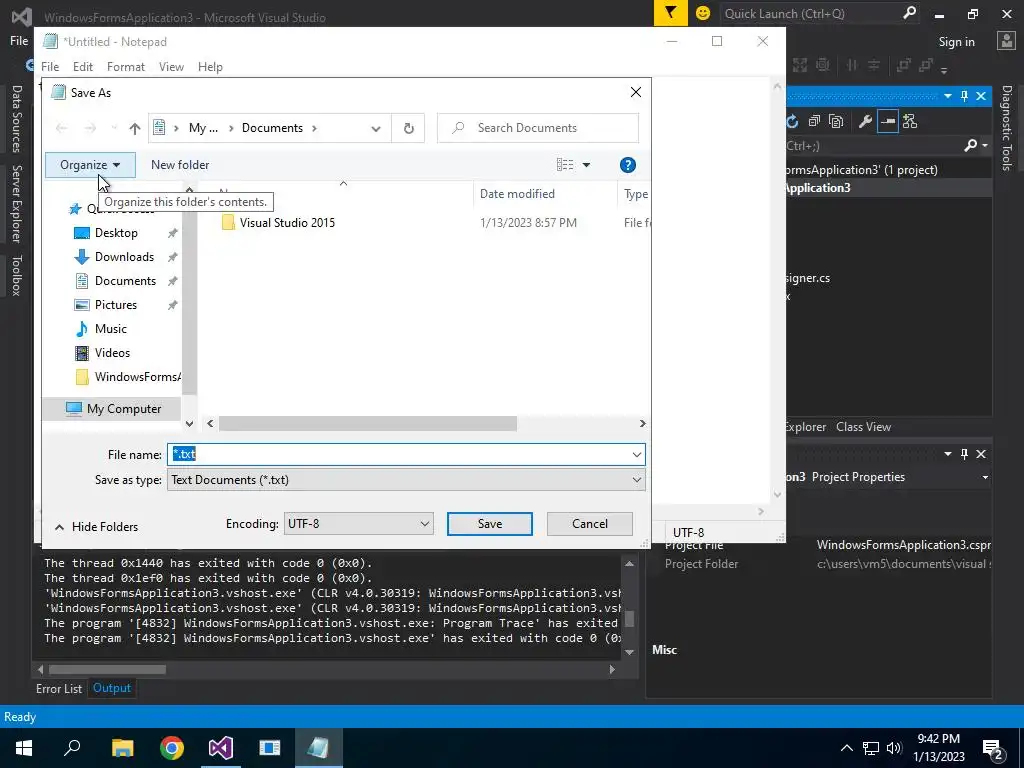
Task: Open Properties wrench icon in Solution Explorer
Action: (x=865, y=121)
